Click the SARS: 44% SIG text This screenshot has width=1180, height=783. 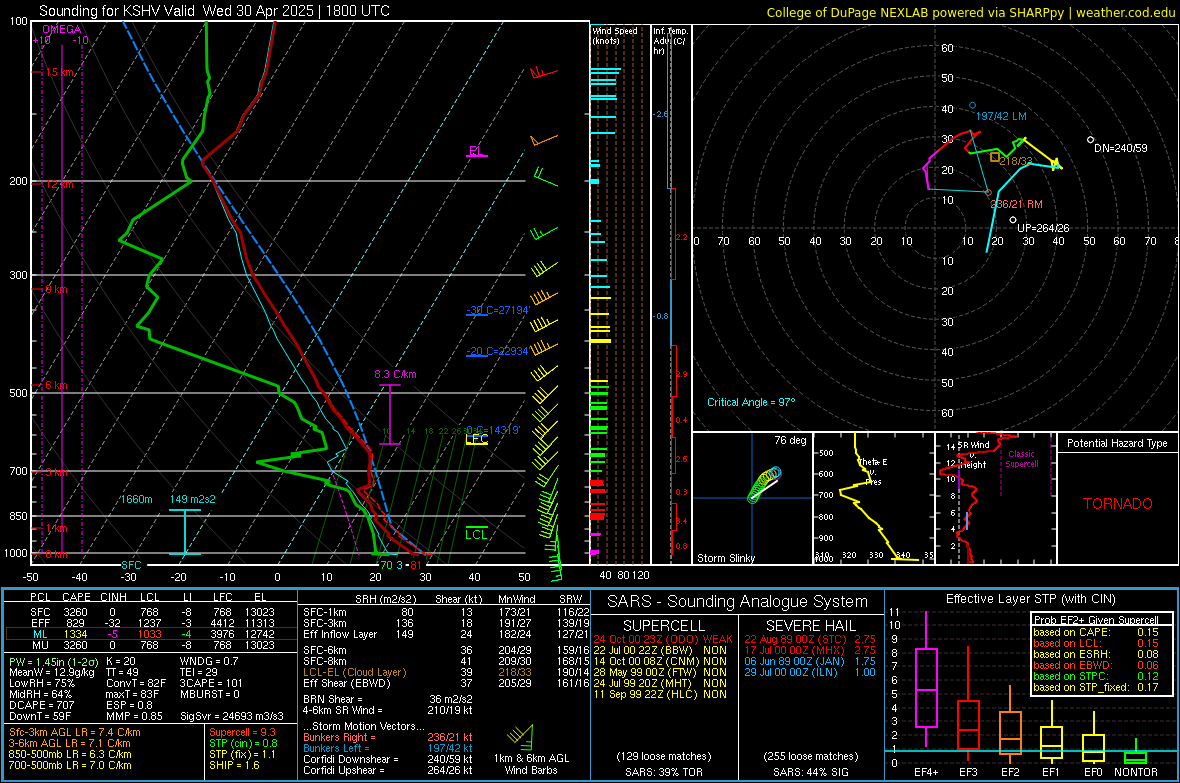pos(810,772)
